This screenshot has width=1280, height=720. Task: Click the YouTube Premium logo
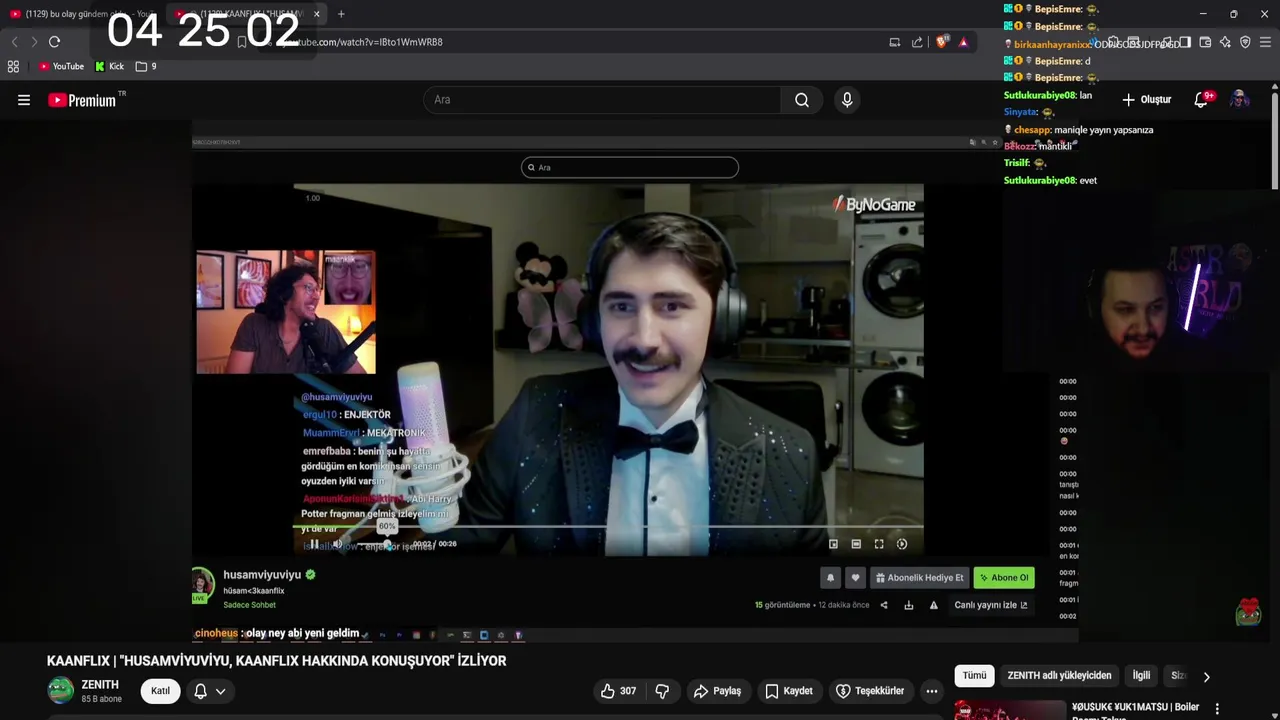coord(82,100)
